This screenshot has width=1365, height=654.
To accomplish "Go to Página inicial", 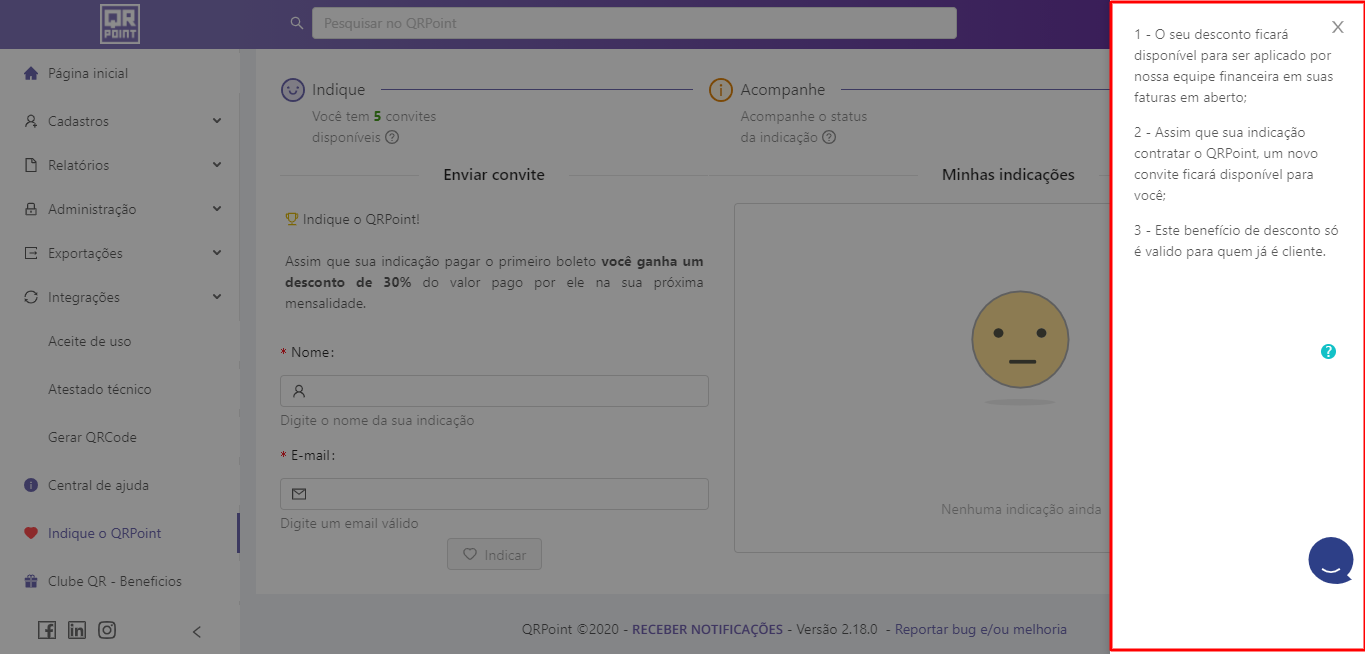I will tap(88, 73).
